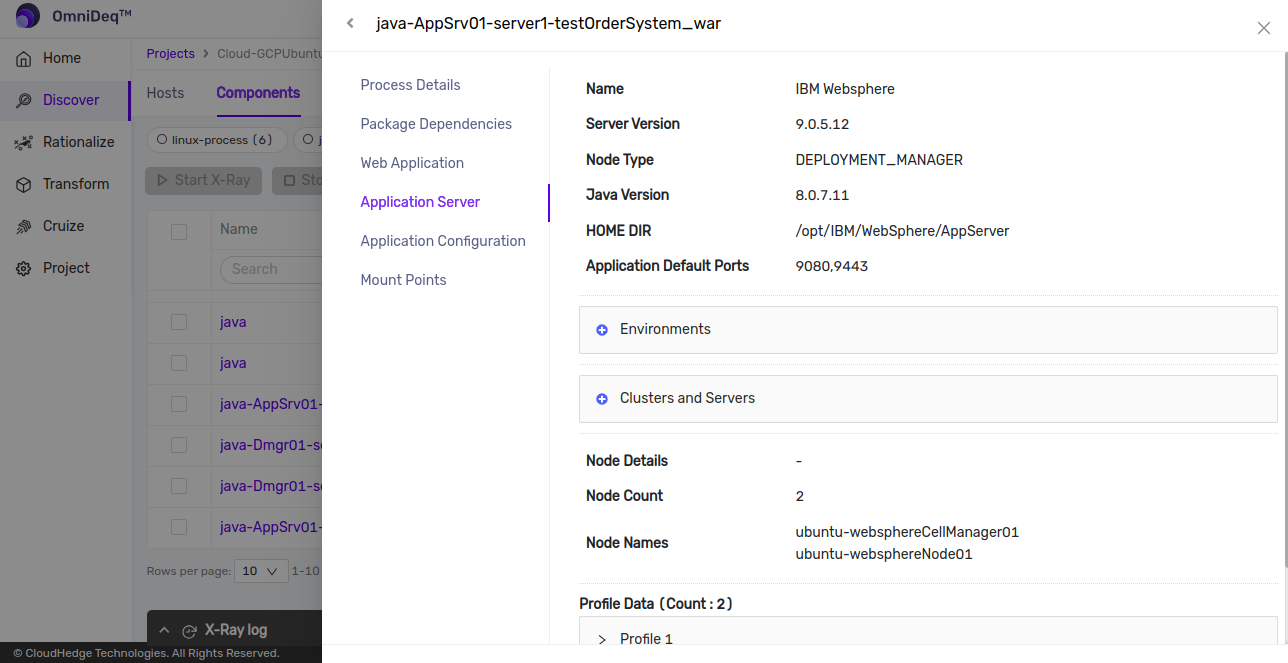Click the Transform cube icon
Screen dimensions: 1288x663
24,185
